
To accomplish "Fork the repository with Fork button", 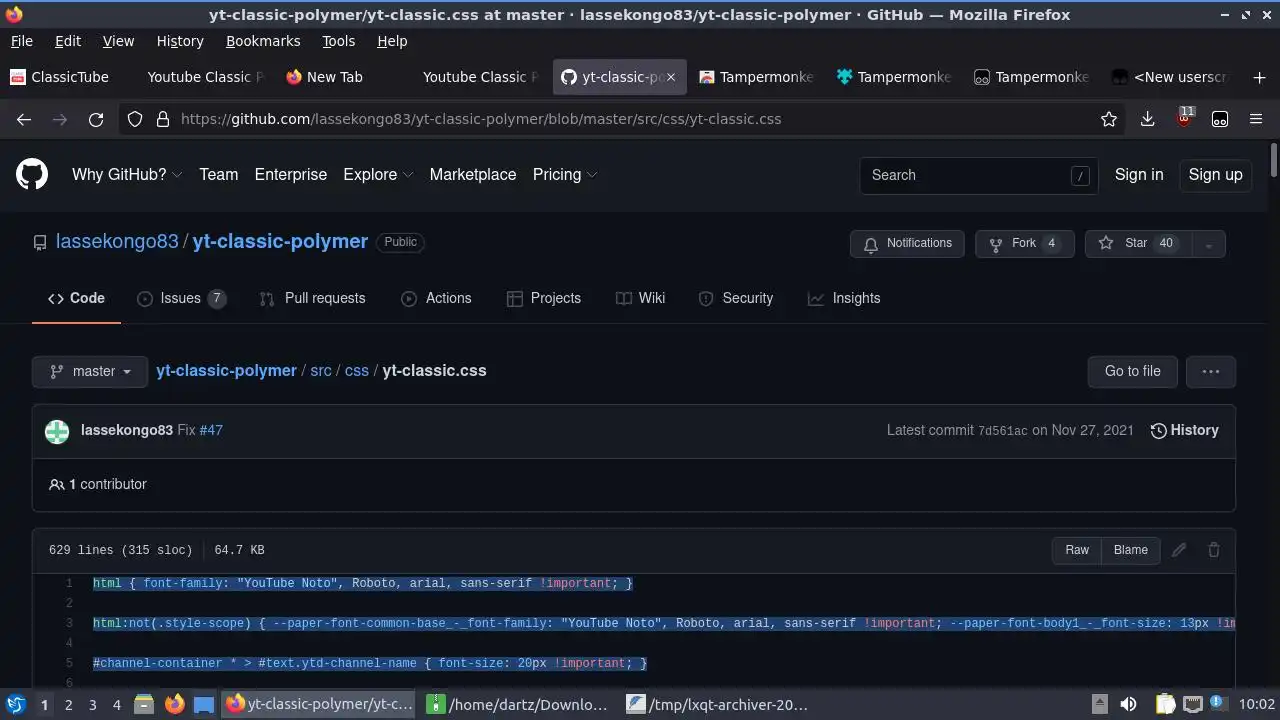I will tap(1024, 243).
